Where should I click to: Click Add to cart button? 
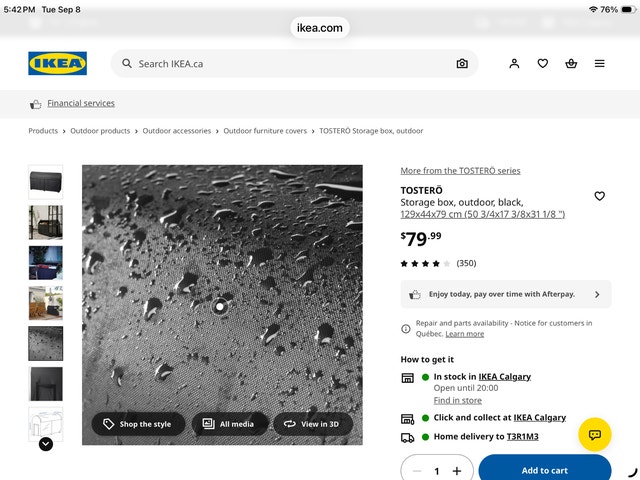pyautogui.click(x=545, y=470)
